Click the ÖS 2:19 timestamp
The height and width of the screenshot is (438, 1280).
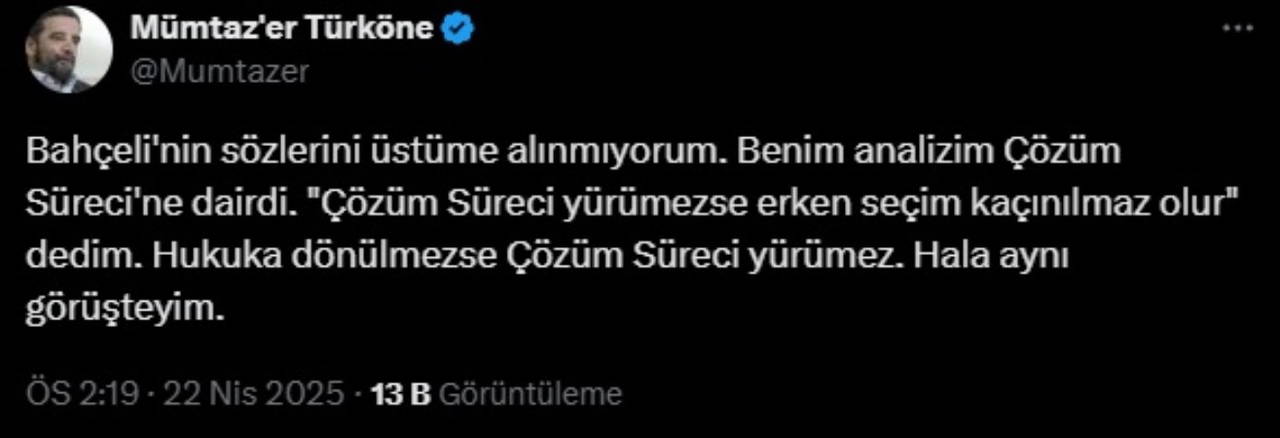click(62, 394)
